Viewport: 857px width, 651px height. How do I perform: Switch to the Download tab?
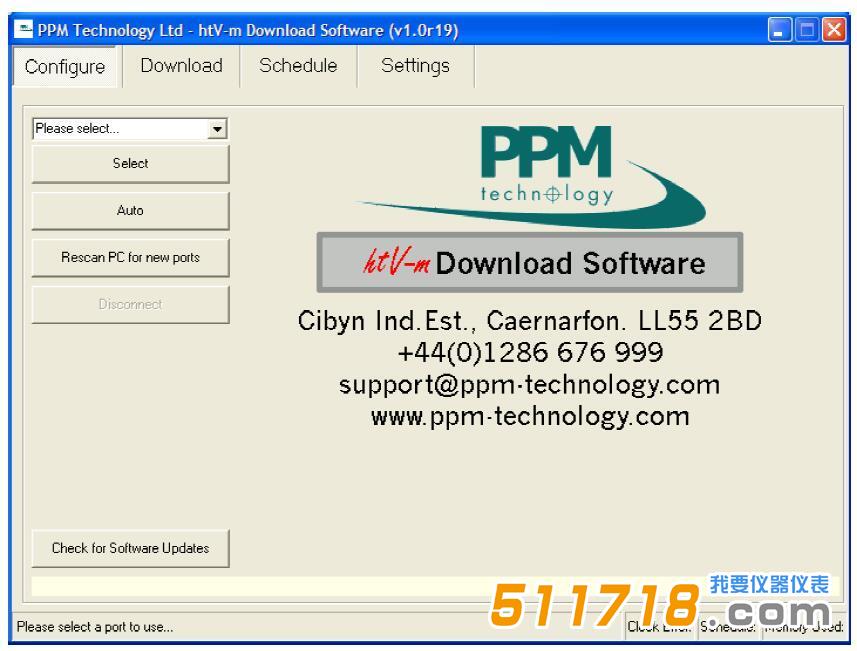click(x=181, y=66)
